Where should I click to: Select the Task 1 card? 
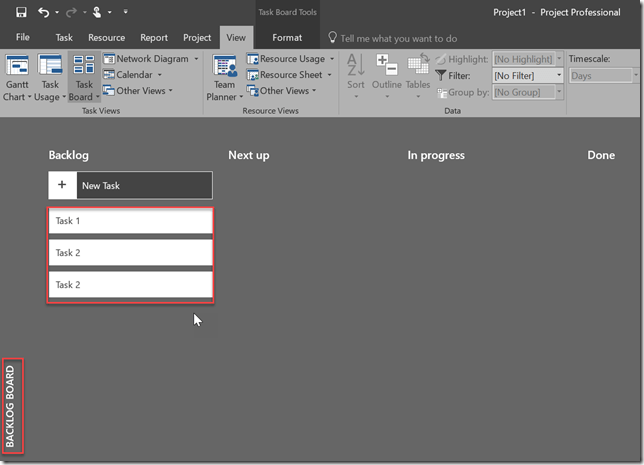130,221
